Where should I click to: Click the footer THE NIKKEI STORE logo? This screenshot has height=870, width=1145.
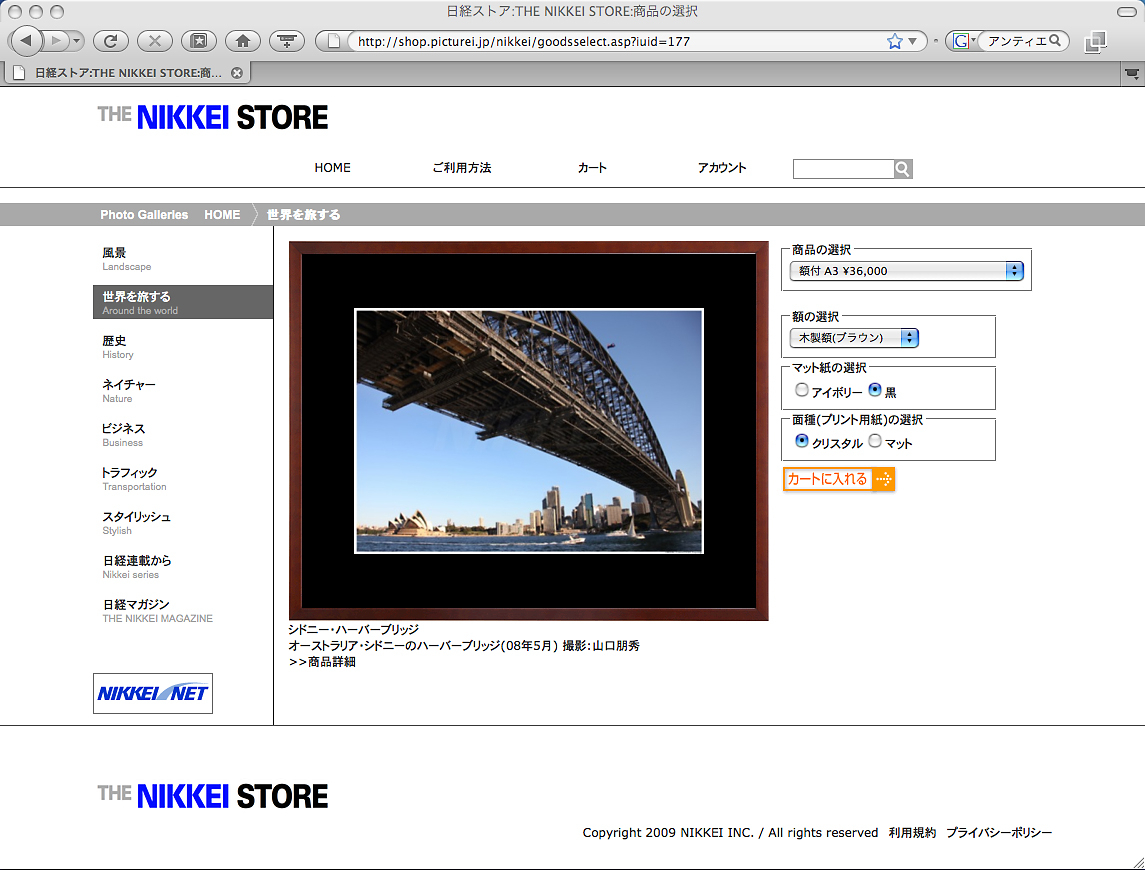point(212,795)
